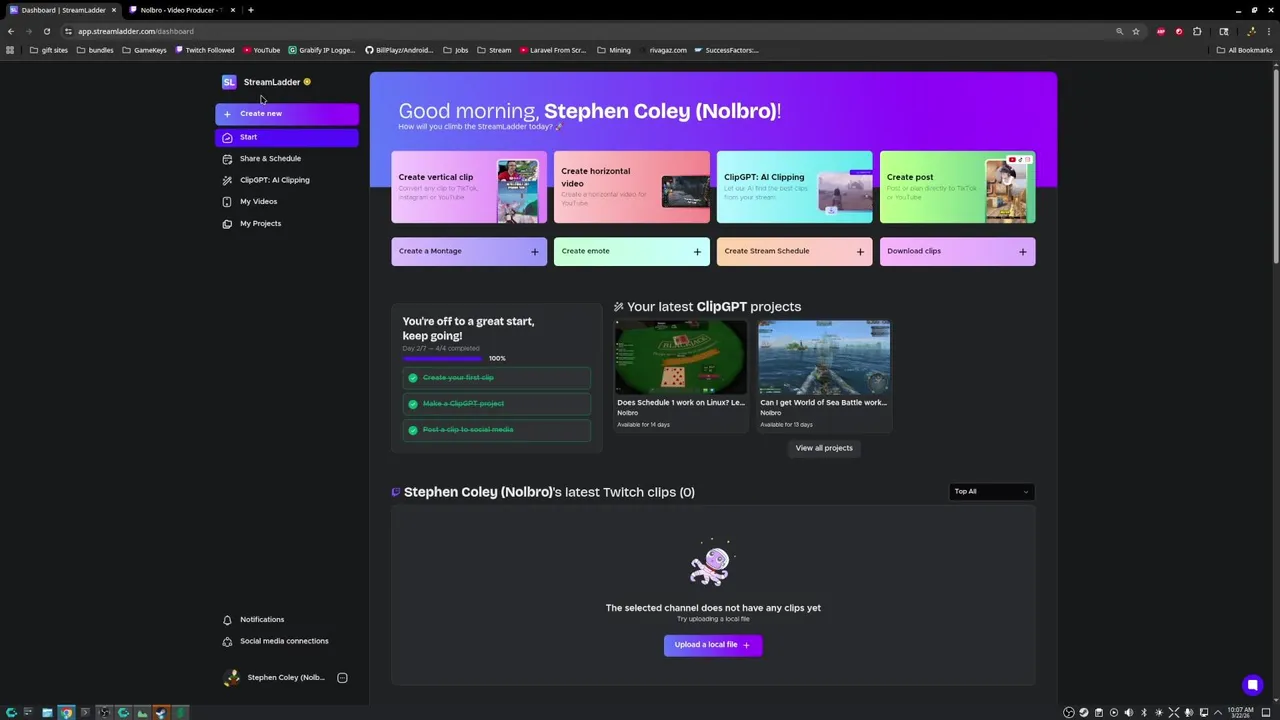This screenshot has height=720, width=1280.
Task: Switch to the Nolbro - Video Producer tab
Action: [x=180, y=10]
